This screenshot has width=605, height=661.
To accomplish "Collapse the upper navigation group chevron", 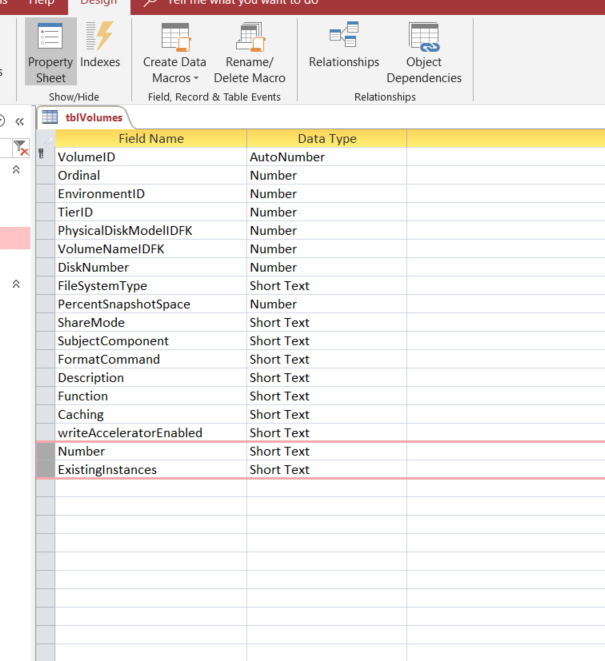I will tap(16, 171).
